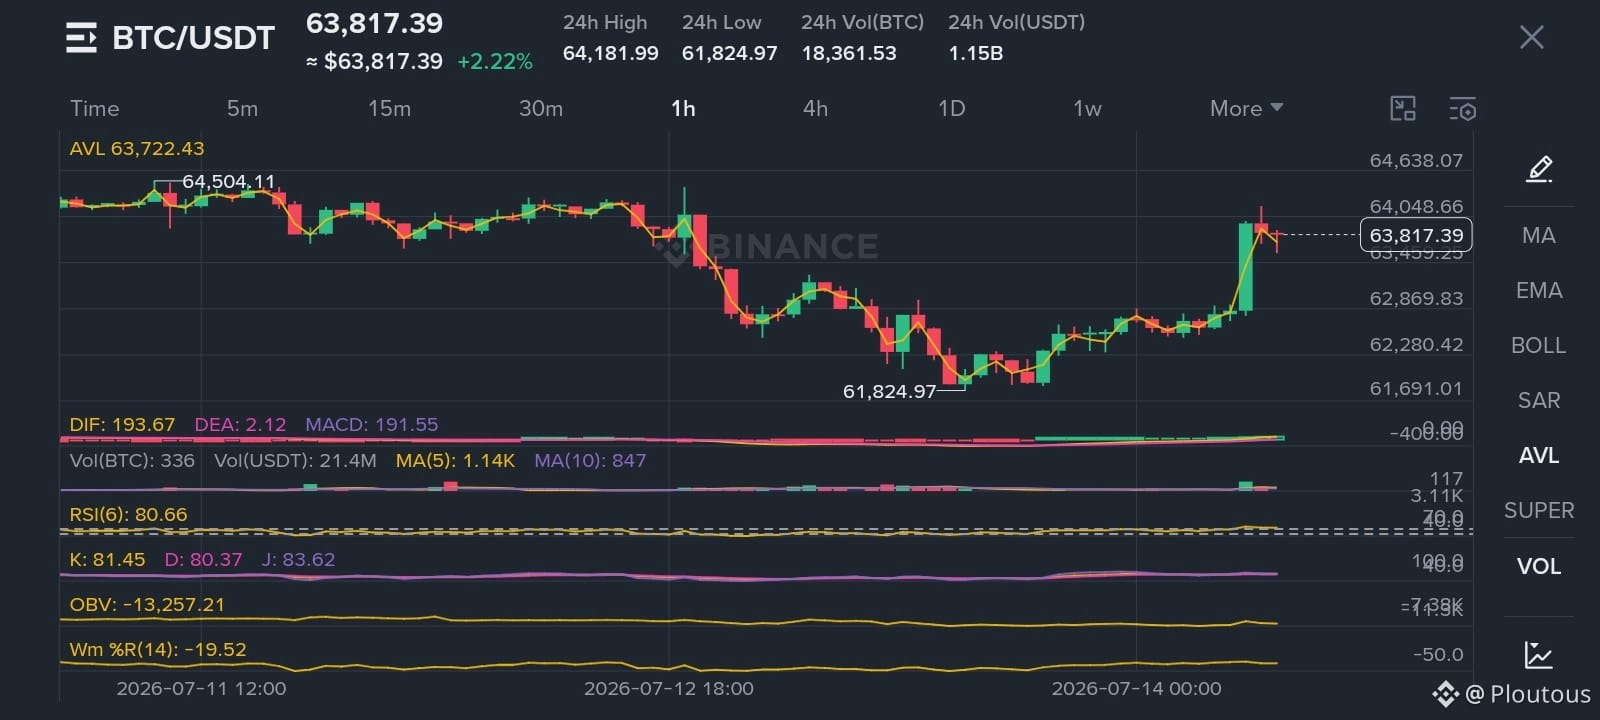This screenshot has height=720, width=1600.
Task: Open chart settings icon beside layout
Action: (x=1462, y=109)
